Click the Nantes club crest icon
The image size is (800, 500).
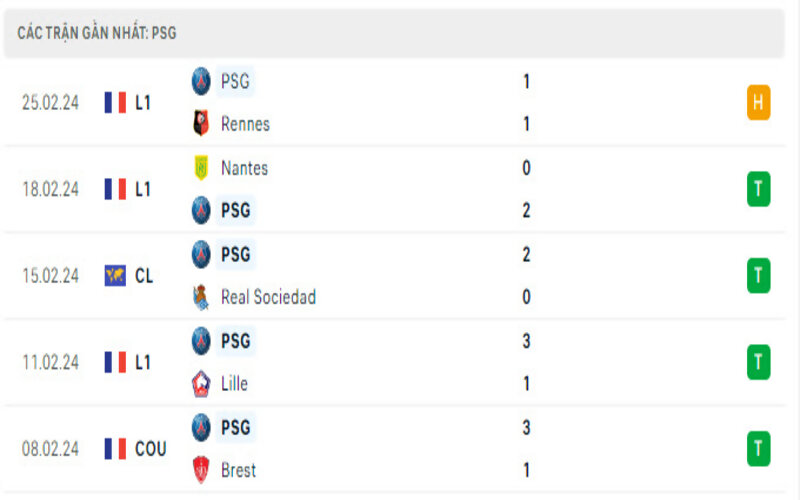202,168
